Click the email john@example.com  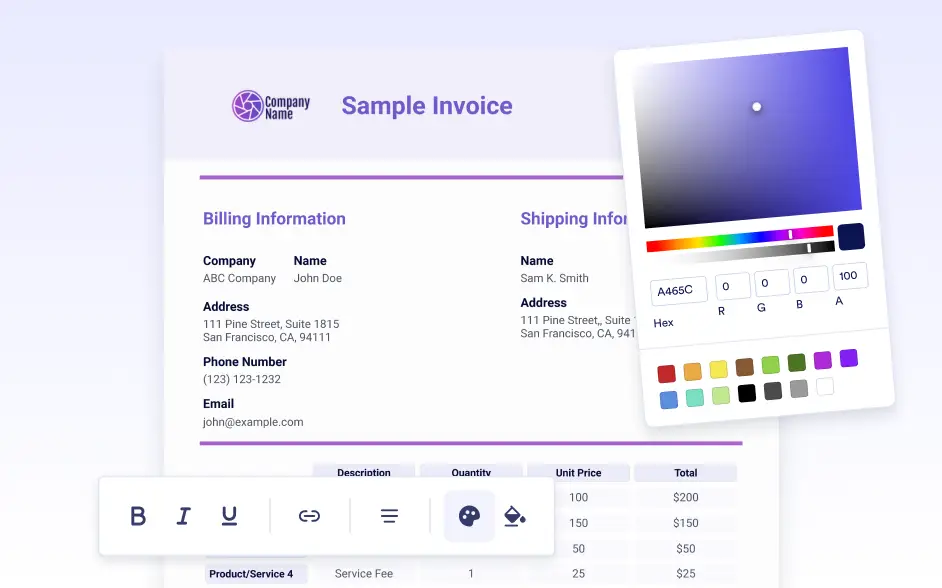pos(253,422)
